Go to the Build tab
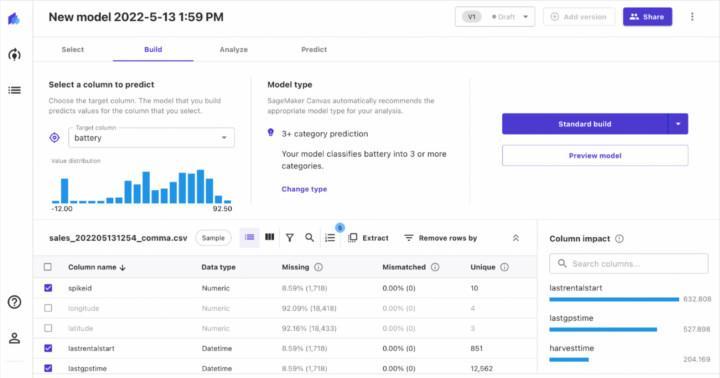The width and height of the screenshot is (720, 378). (153, 49)
